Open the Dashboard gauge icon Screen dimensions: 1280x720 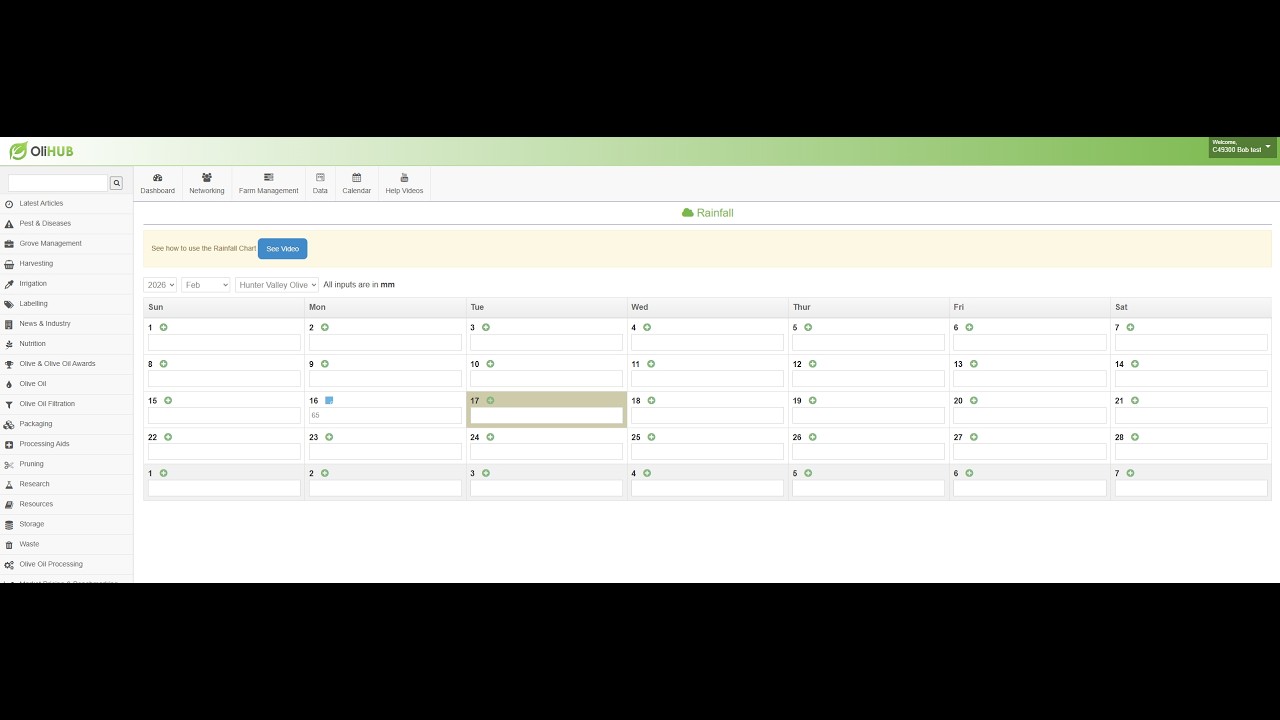pos(157,178)
